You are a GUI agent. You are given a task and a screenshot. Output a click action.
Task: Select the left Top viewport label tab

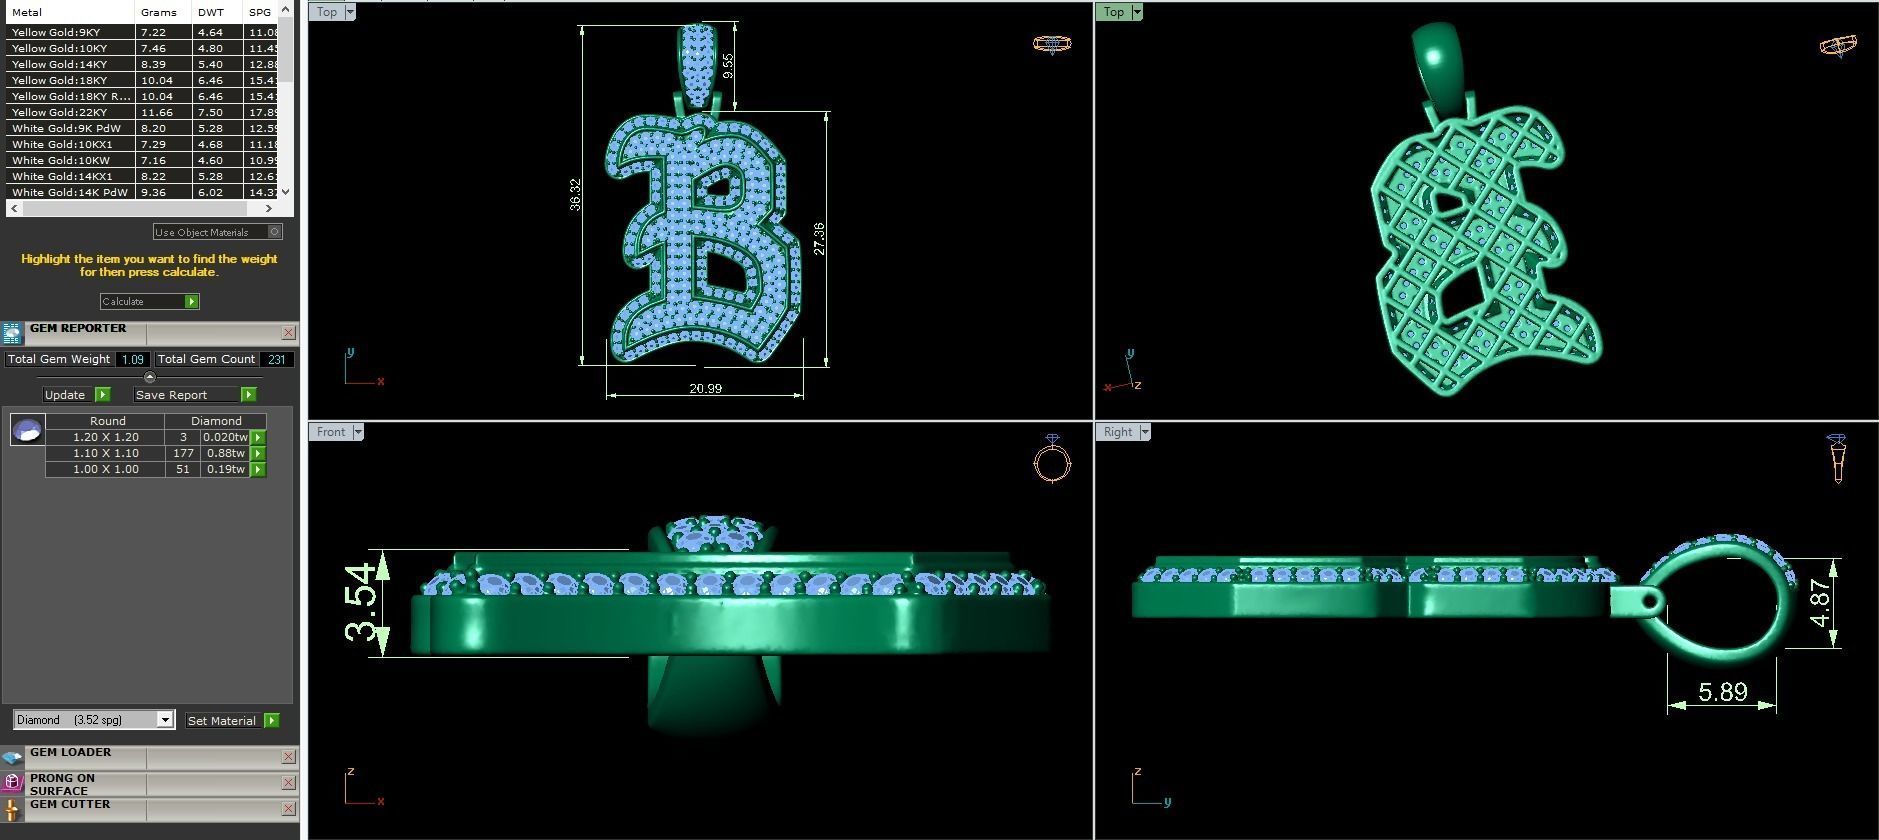(327, 12)
